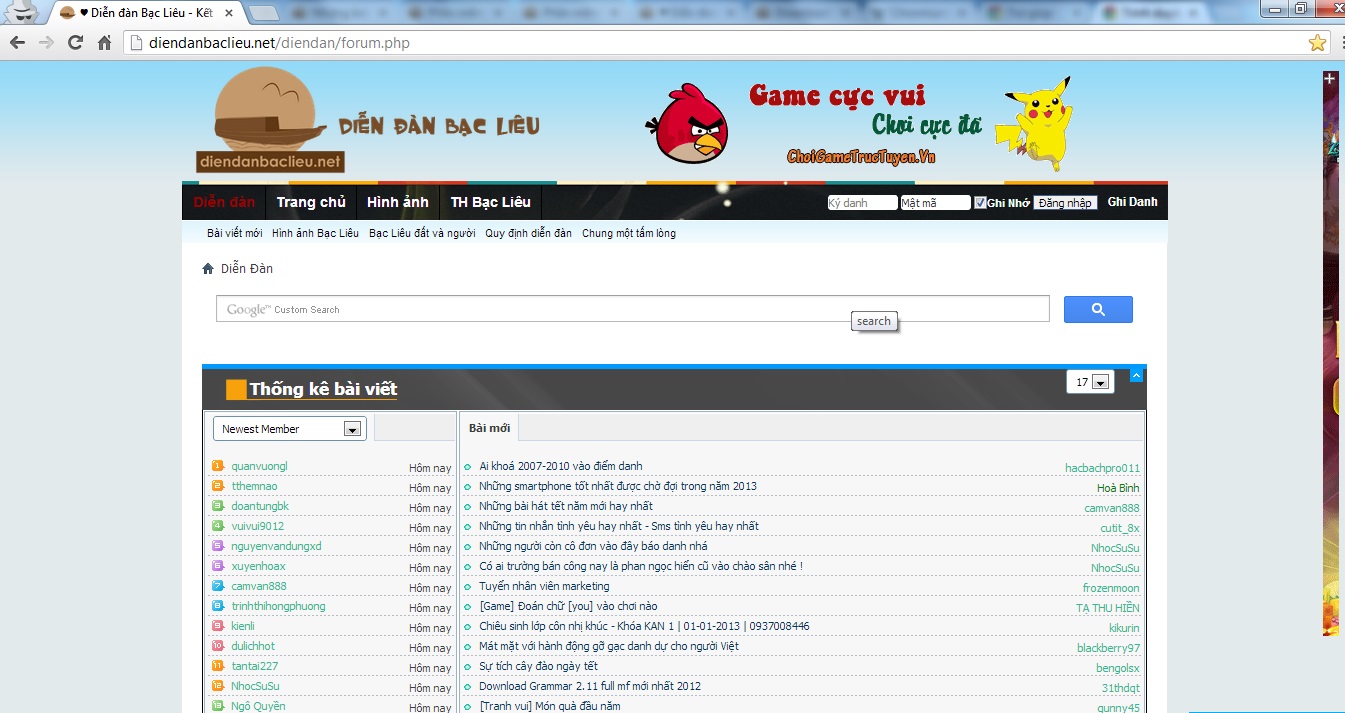Select the Bài mới tab
This screenshot has height=713, width=1345.
[x=489, y=428]
